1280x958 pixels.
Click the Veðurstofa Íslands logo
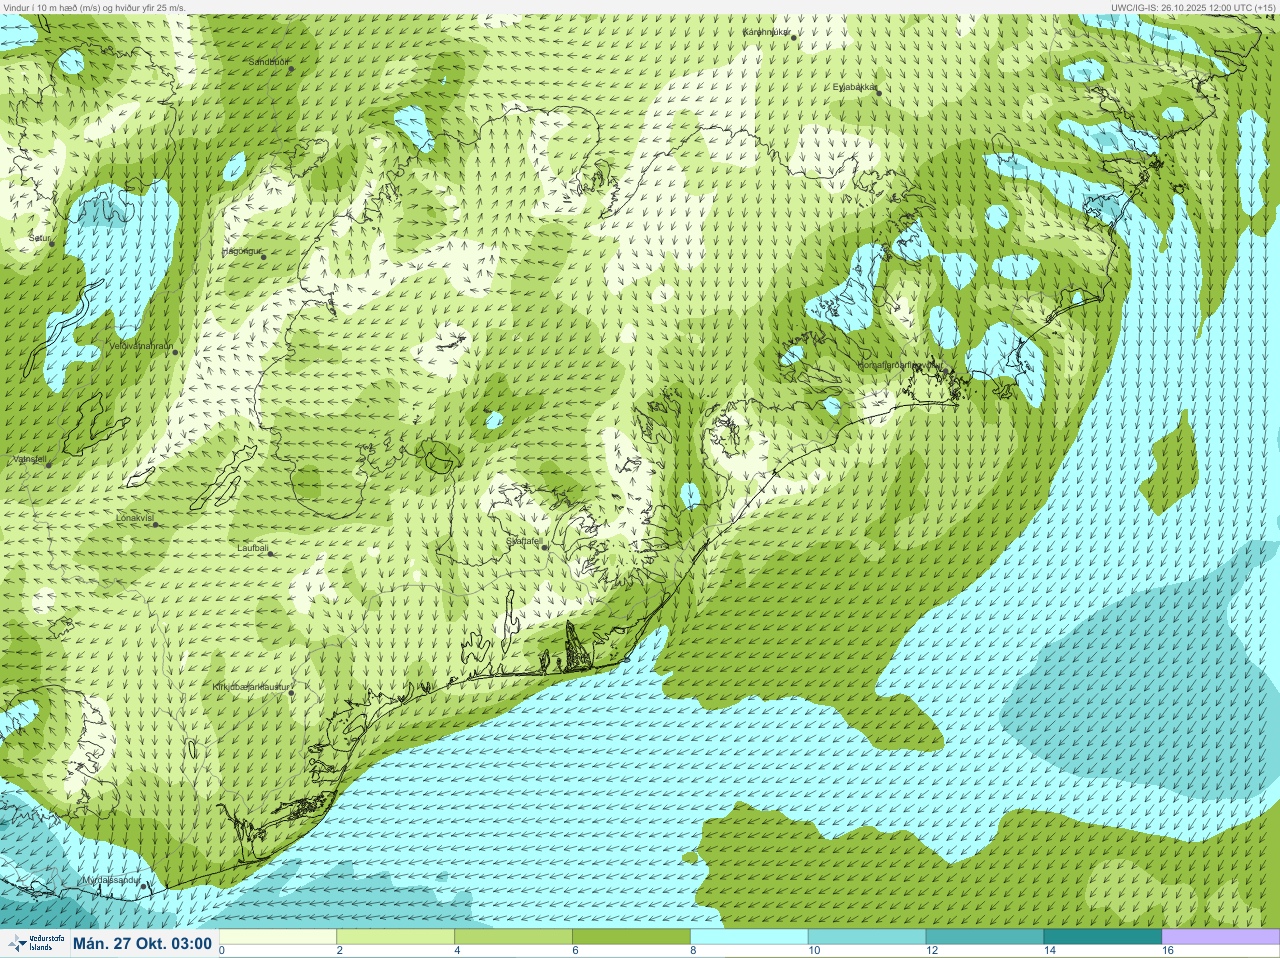tap(34, 943)
